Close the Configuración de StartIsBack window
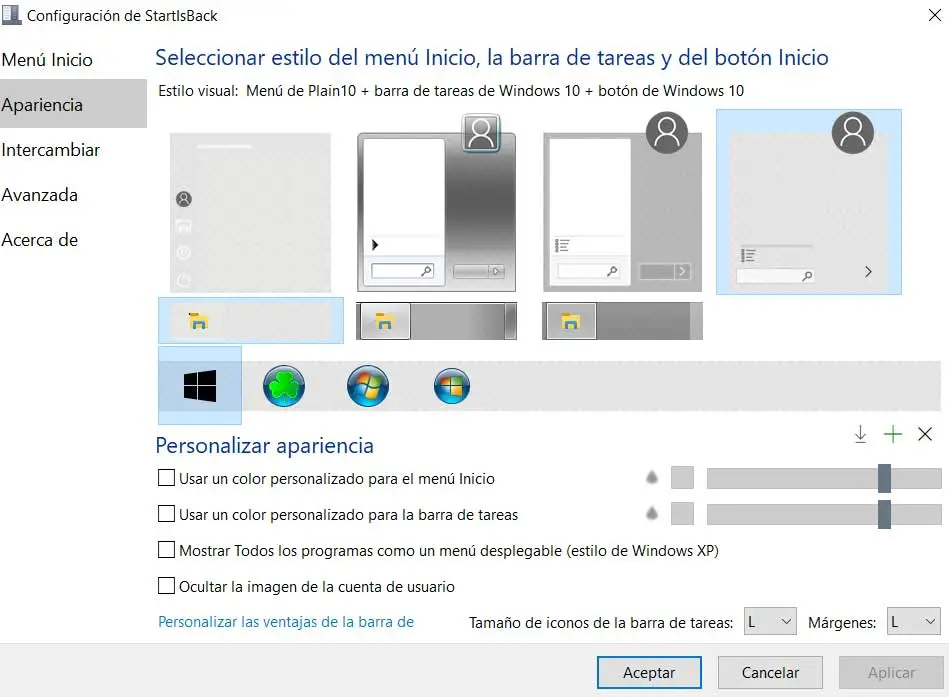Screen dimensions: 949x697 click(934, 15)
